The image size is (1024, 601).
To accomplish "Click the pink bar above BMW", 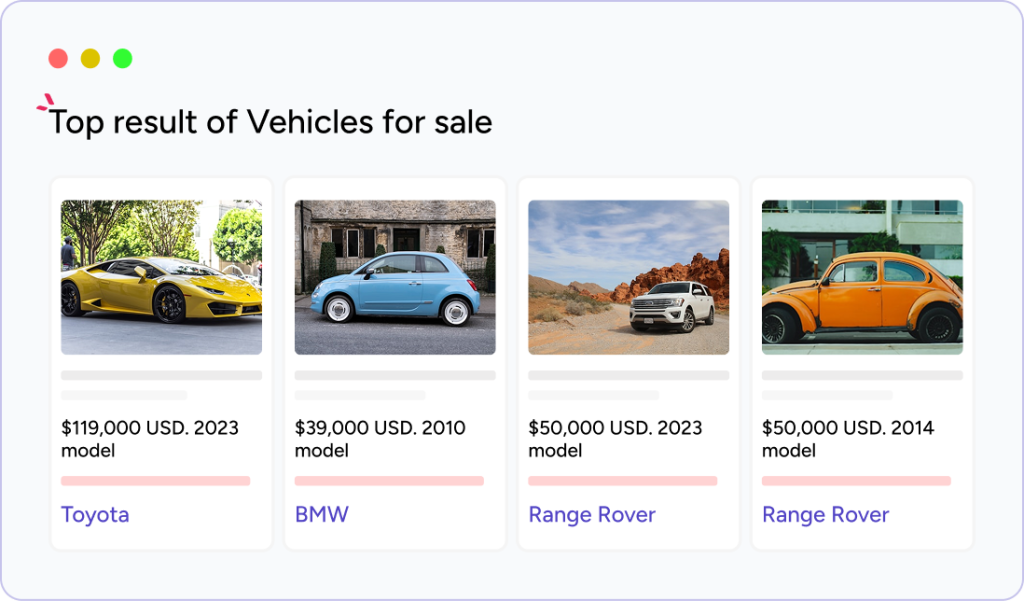I will [x=389, y=481].
